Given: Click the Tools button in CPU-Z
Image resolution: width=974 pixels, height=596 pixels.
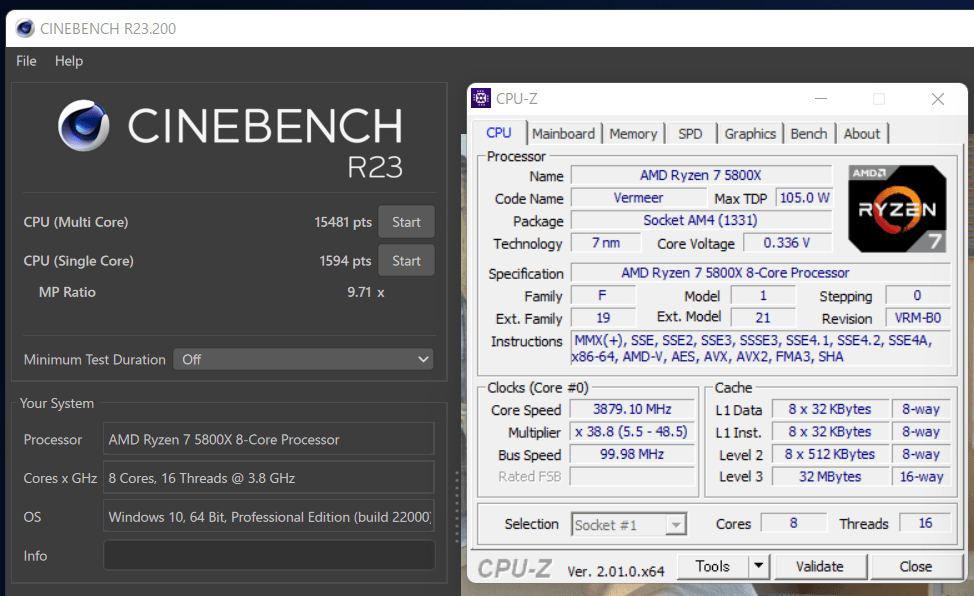Looking at the screenshot, I should (712, 566).
